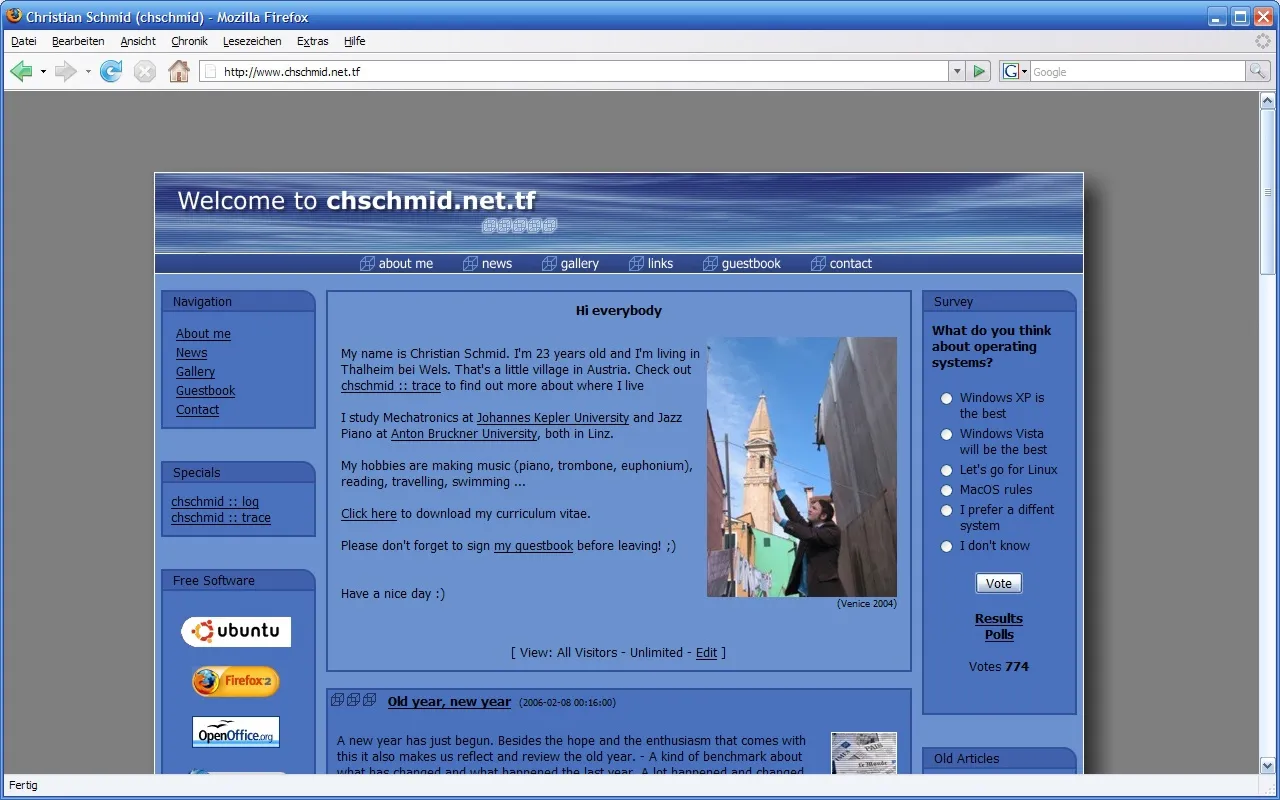Screen dimensions: 1280x800
Task: Click the cube icon next to gallery
Action: pos(549,264)
